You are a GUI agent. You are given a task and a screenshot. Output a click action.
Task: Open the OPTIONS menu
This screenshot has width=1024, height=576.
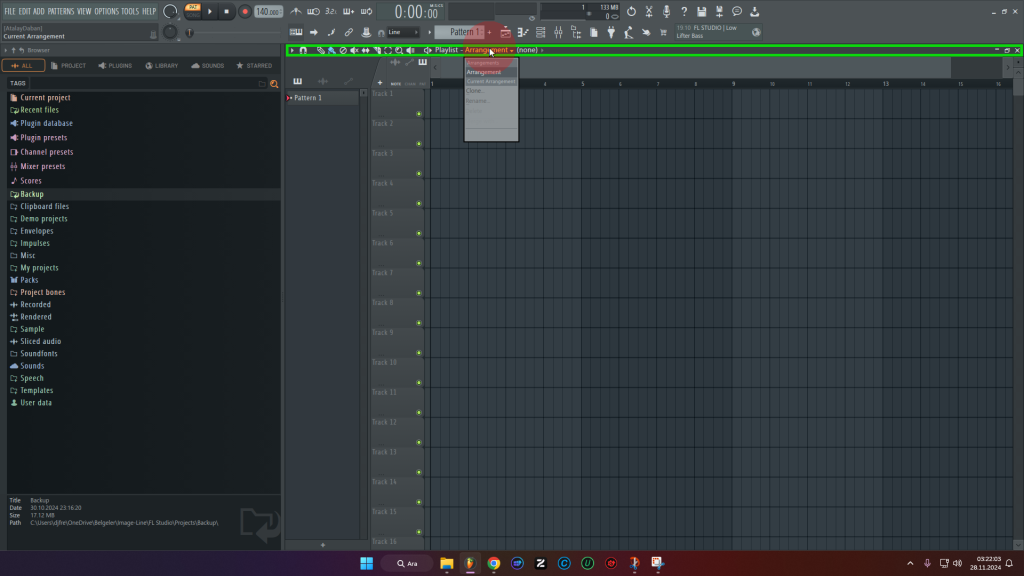(106, 11)
